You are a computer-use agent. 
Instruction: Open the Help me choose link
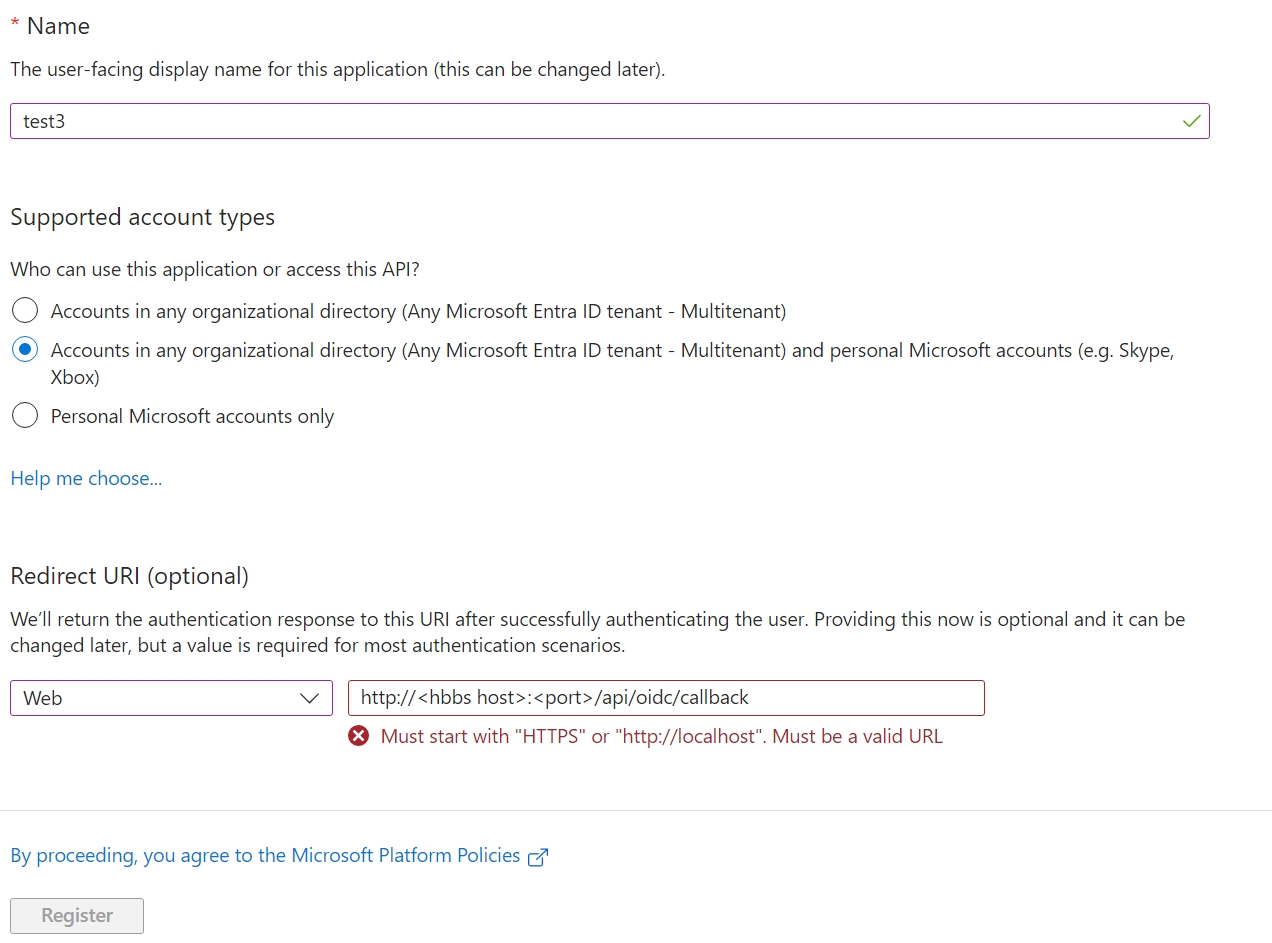pyautogui.click(x=86, y=478)
